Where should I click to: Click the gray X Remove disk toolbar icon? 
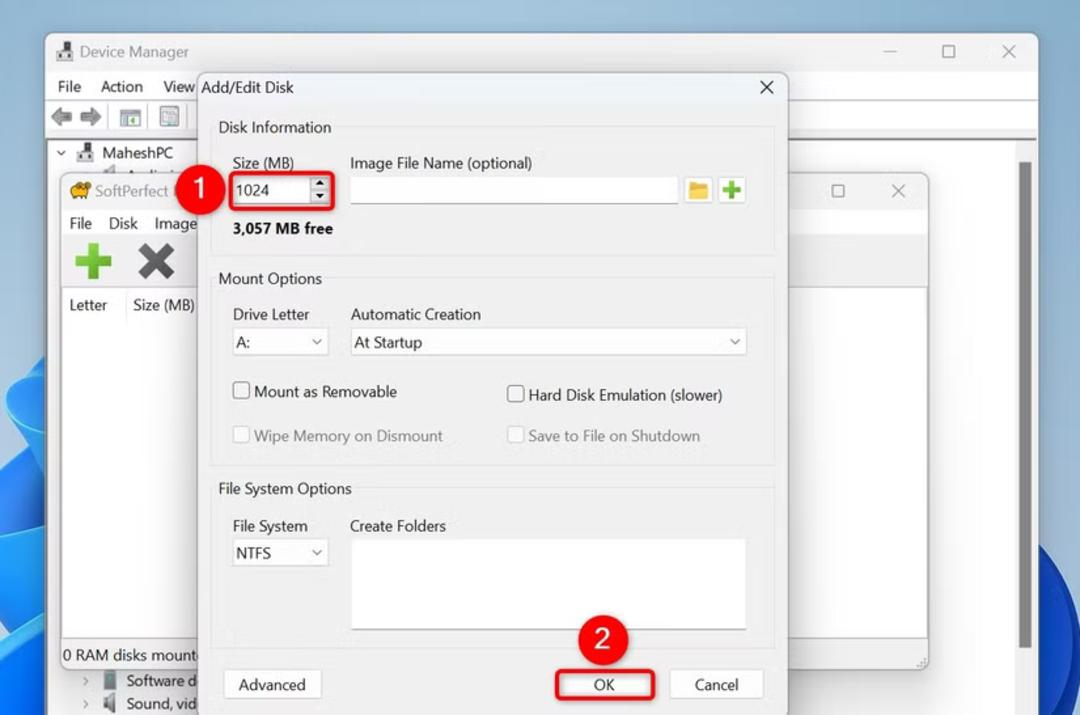click(156, 261)
